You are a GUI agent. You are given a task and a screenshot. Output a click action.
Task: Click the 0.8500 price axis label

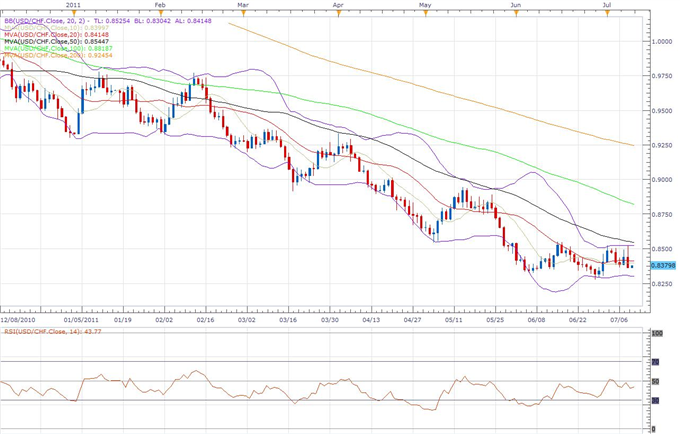[663, 249]
